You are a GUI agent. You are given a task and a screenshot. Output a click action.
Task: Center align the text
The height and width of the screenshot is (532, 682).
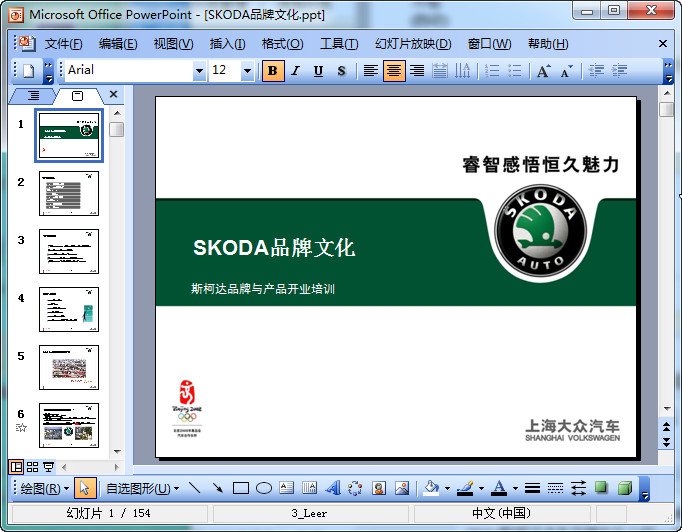(394, 70)
